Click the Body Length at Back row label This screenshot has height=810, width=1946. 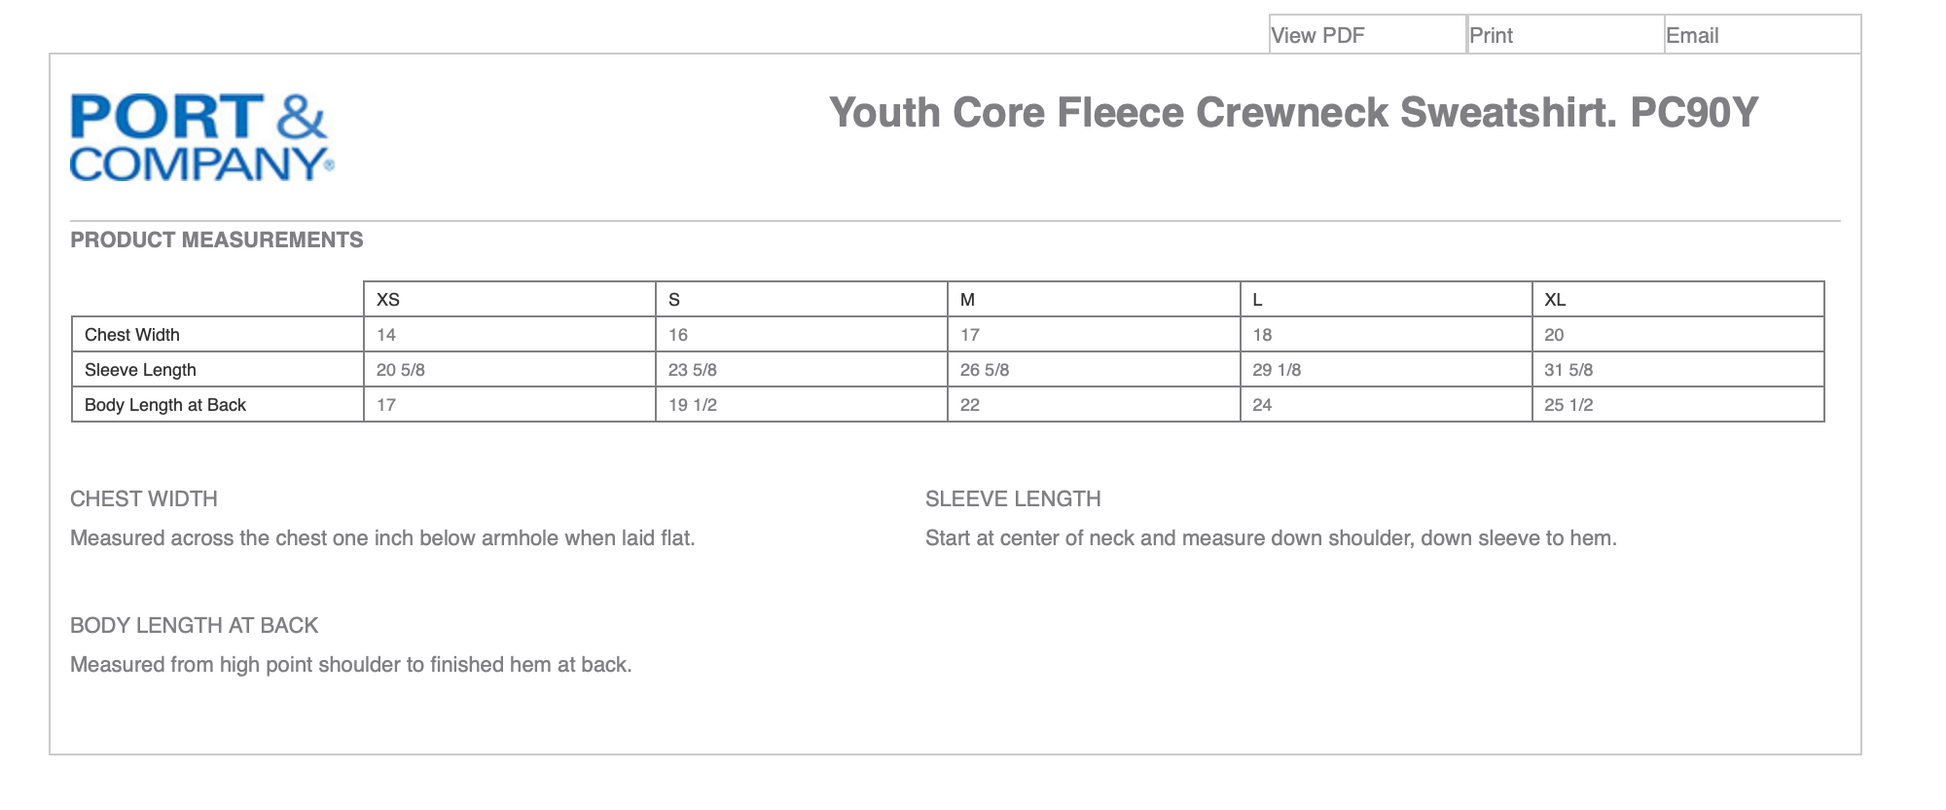(x=165, y=405)
